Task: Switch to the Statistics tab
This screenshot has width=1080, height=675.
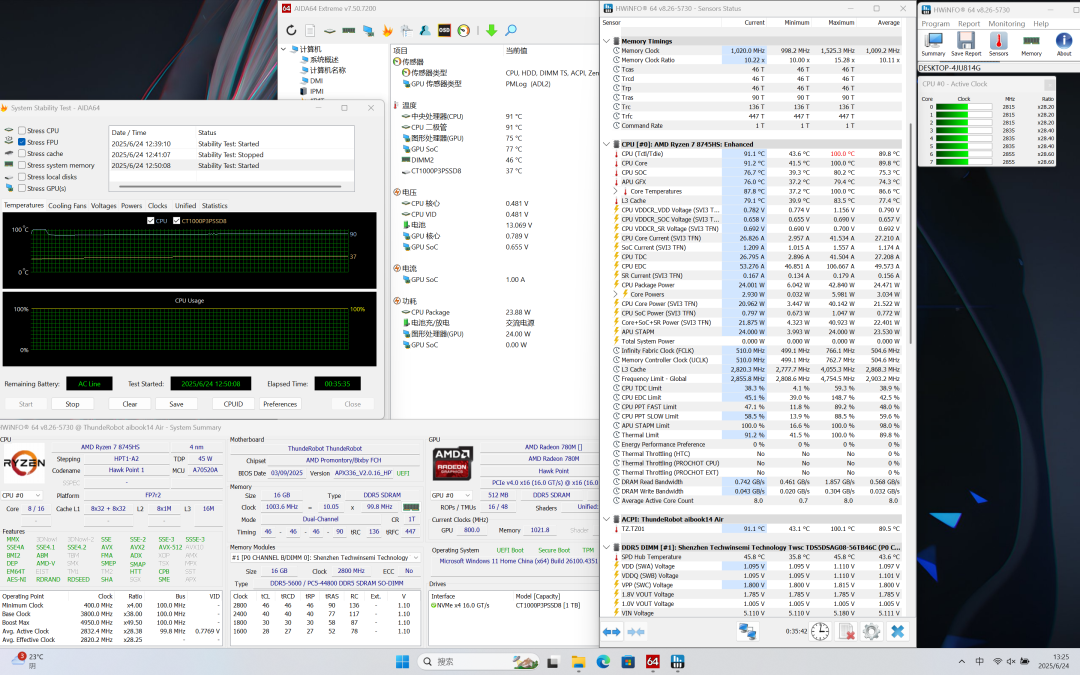Action: pos(215,206)
